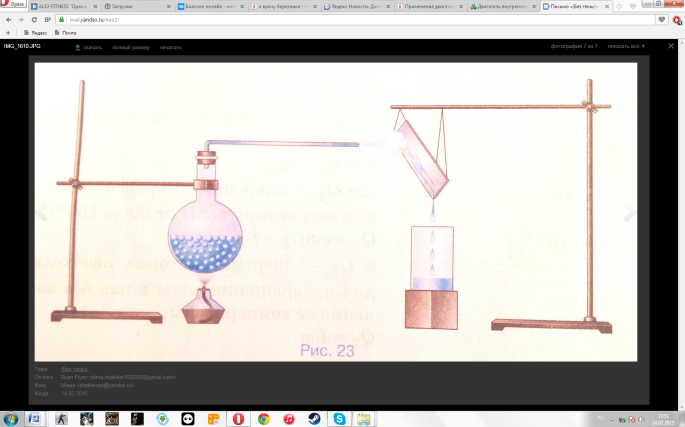Open the white panda-face taskbar icon
The height and width of the screenshot is (427, 685).
(x=188, y=419)
